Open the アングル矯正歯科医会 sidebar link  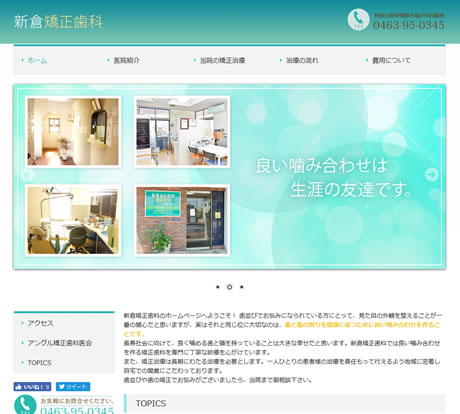pyautogui.click(x=60, y=343)
